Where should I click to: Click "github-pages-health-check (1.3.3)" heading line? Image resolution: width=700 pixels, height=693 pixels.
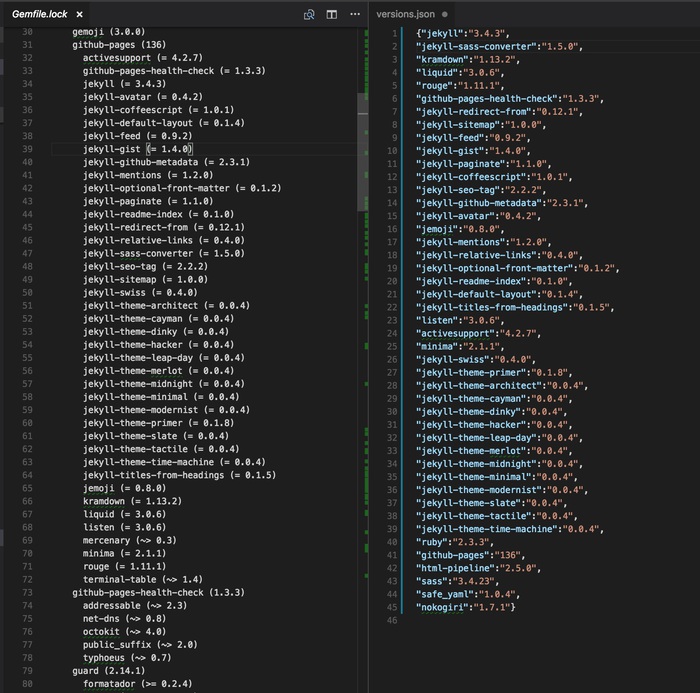coord(158,593)
